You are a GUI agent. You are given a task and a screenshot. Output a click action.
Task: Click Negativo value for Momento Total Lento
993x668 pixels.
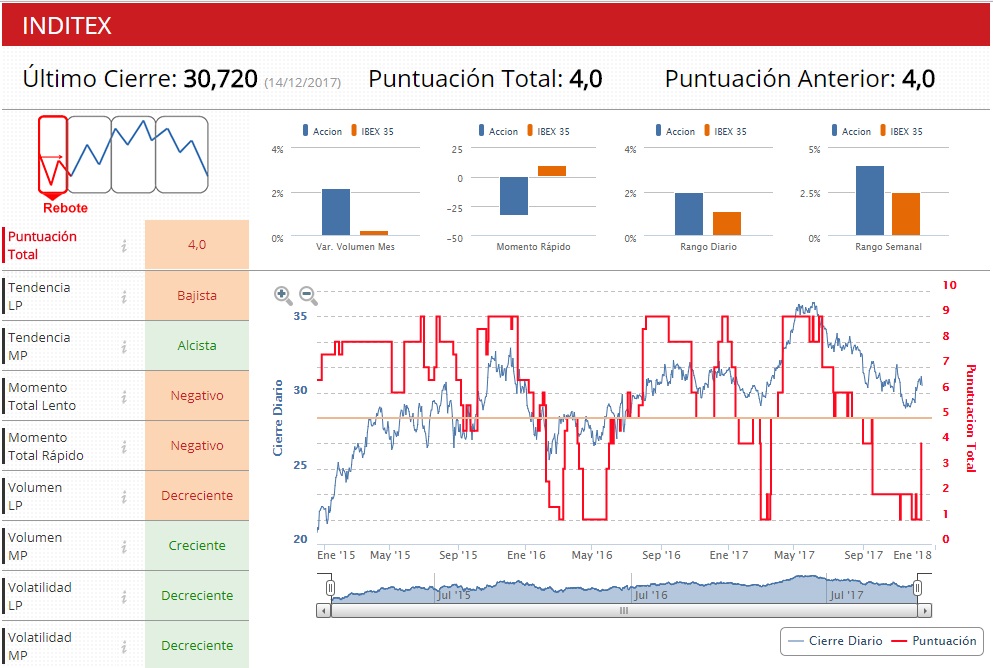click(x=197, y=396)
